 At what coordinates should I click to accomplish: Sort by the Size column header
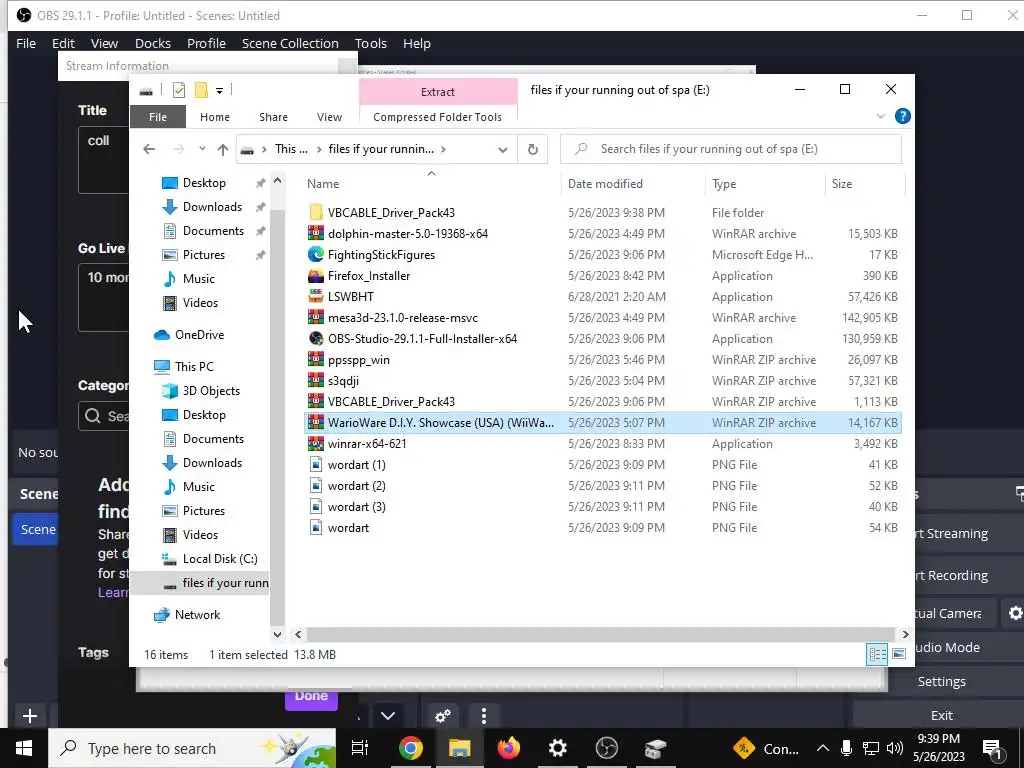click(842, 184)
